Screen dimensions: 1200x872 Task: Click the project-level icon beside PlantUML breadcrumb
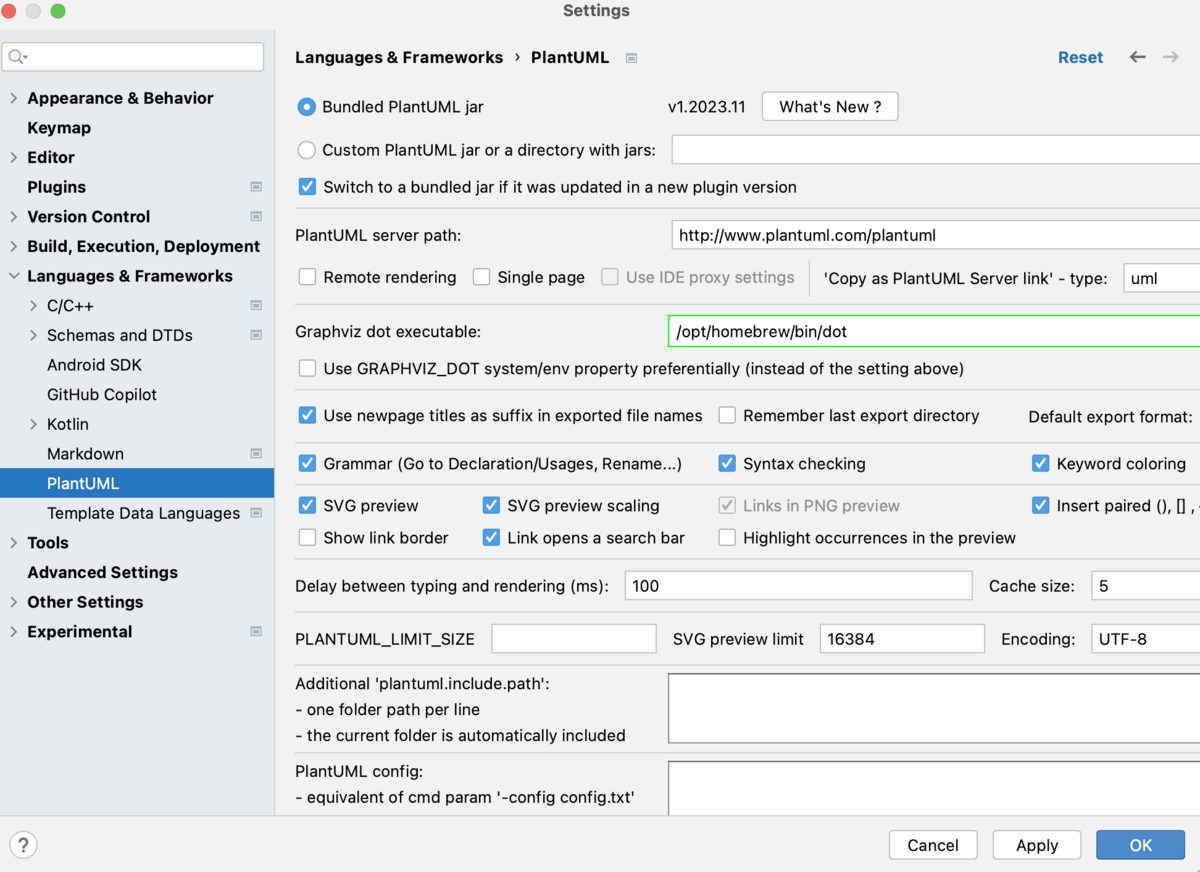631,58
